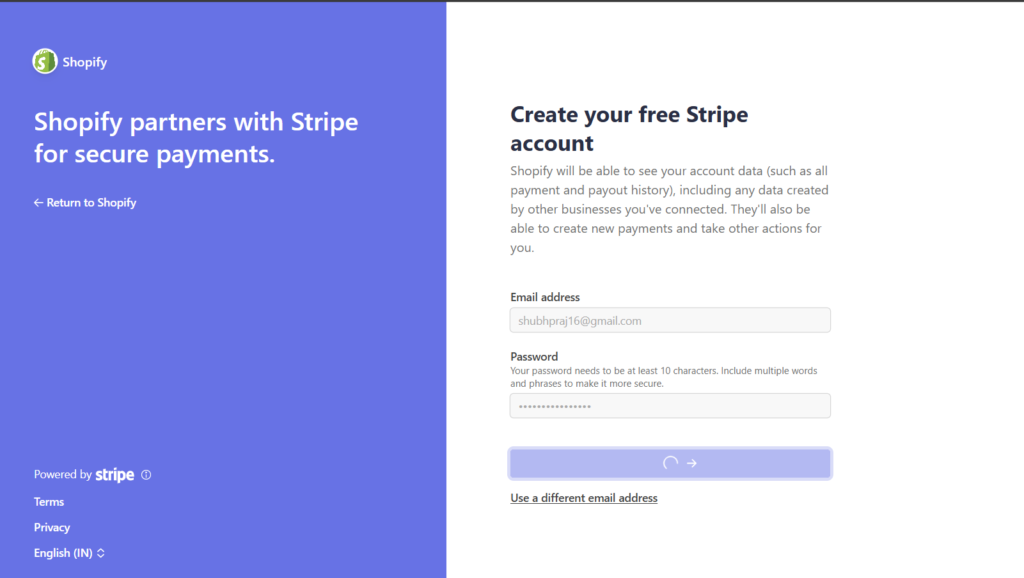The height and width of the screenshot is (578, 1024).
Task: Open the Privacy link
Action: pos(52,528)
